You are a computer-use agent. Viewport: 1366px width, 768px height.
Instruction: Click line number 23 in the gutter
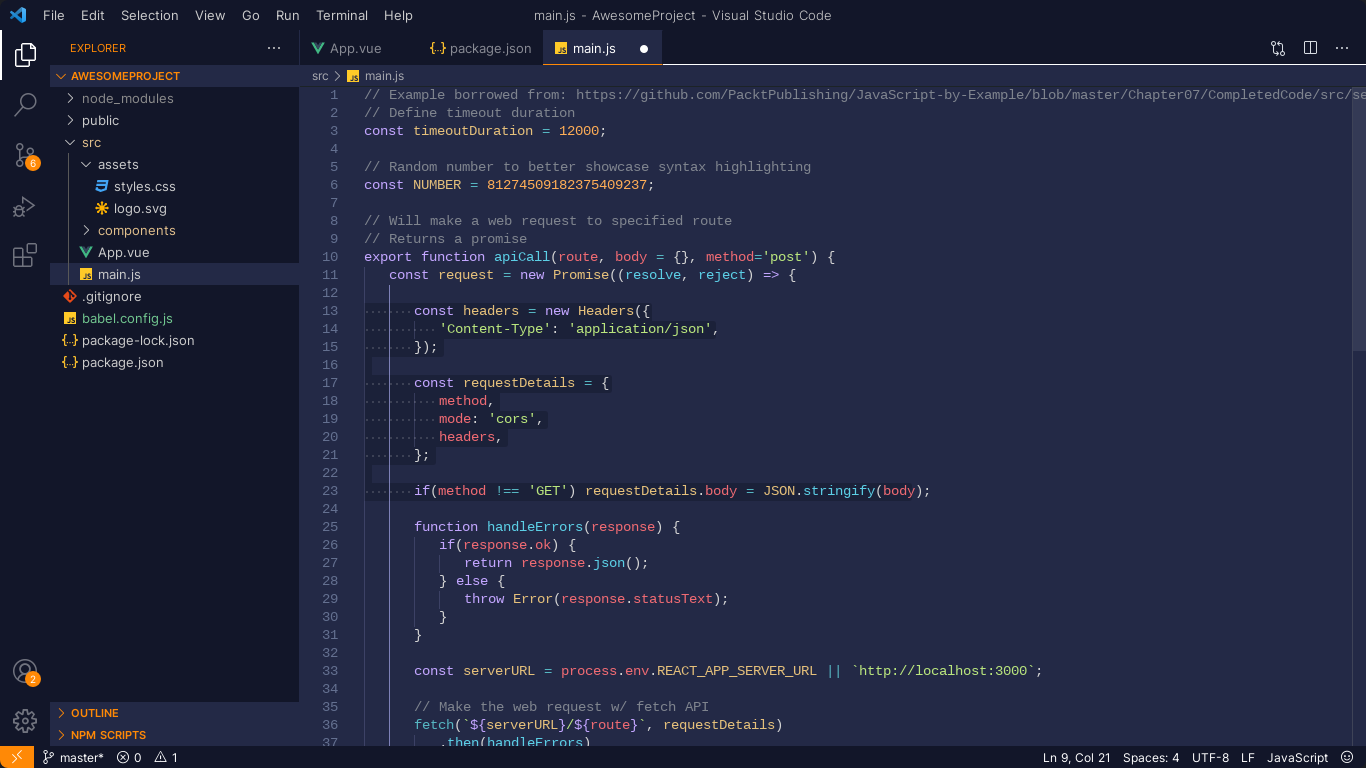coord(330,491)
